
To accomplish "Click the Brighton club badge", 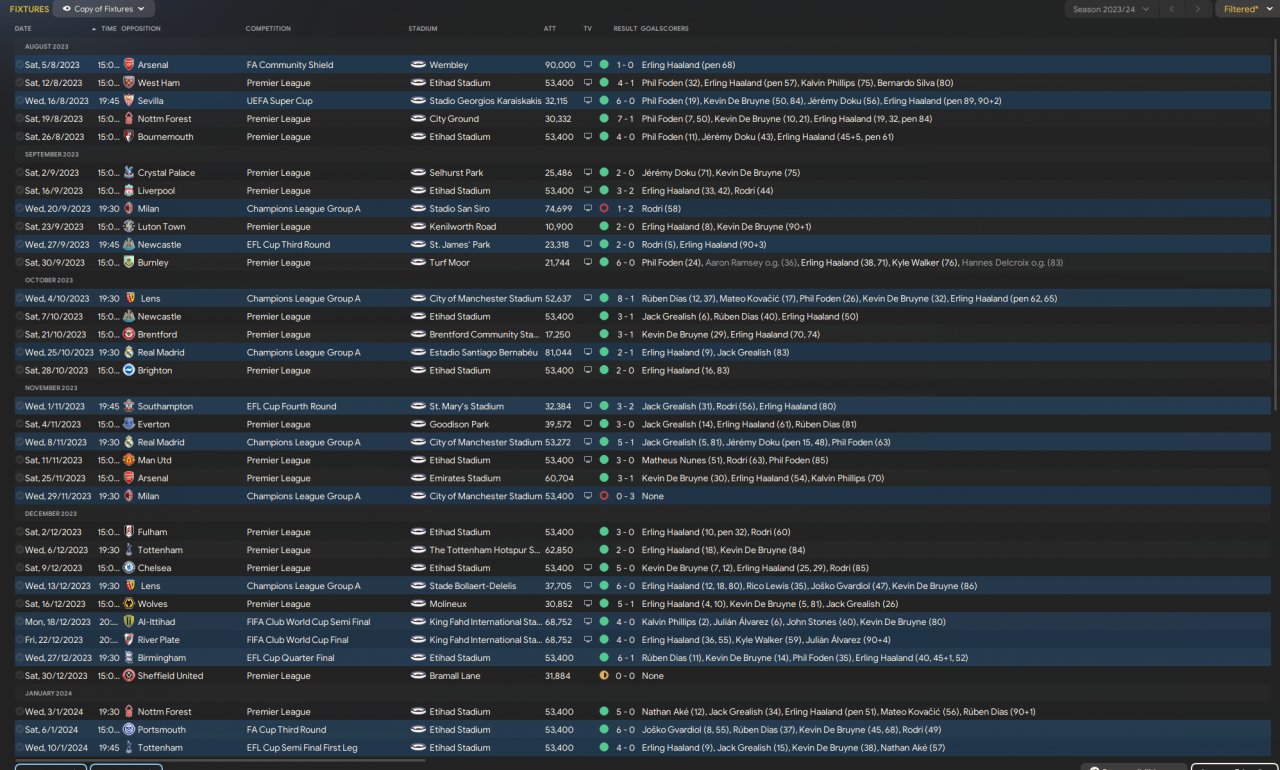I will [129, 371].
